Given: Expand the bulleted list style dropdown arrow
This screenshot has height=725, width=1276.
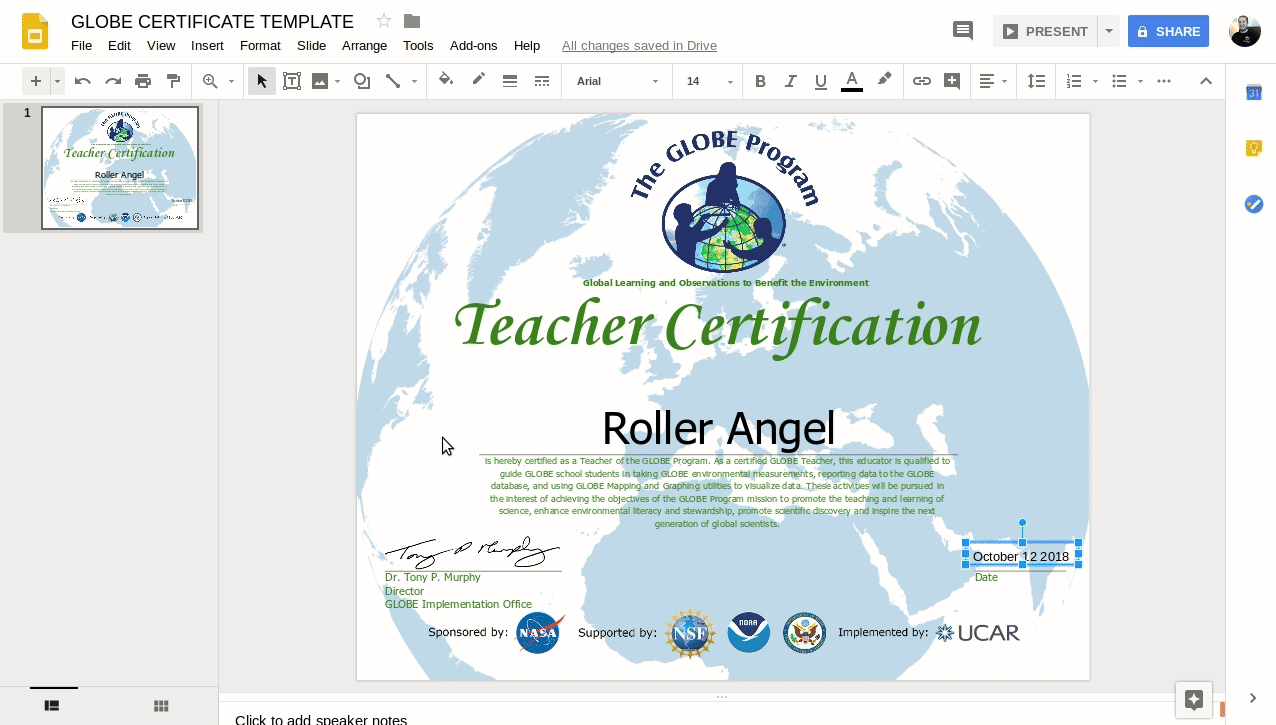Looking at the screenshot, I should tap(1140, 81).
